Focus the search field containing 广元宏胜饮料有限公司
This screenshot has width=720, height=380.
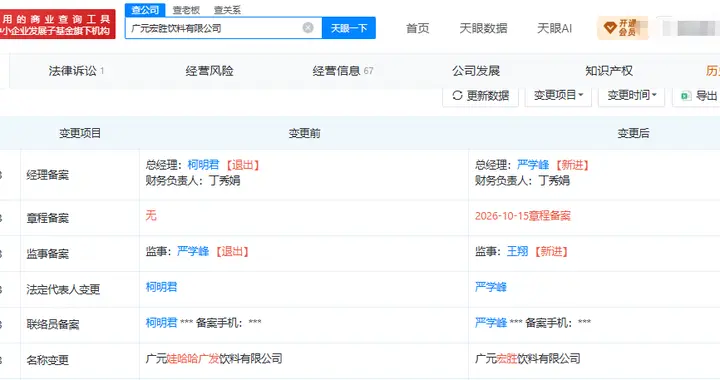pyautogui.click(x=224, y=28)
